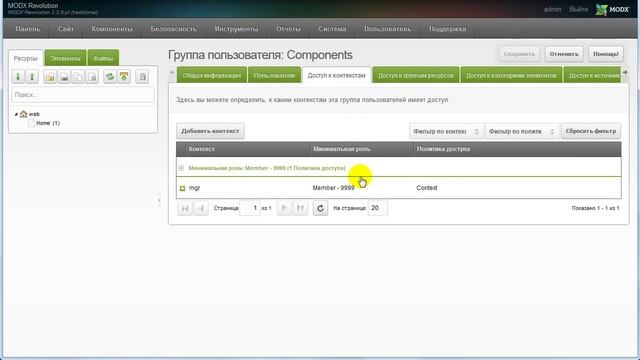
Task: Collapse the Member - 9999 role group
Action: tap(181, 168)
